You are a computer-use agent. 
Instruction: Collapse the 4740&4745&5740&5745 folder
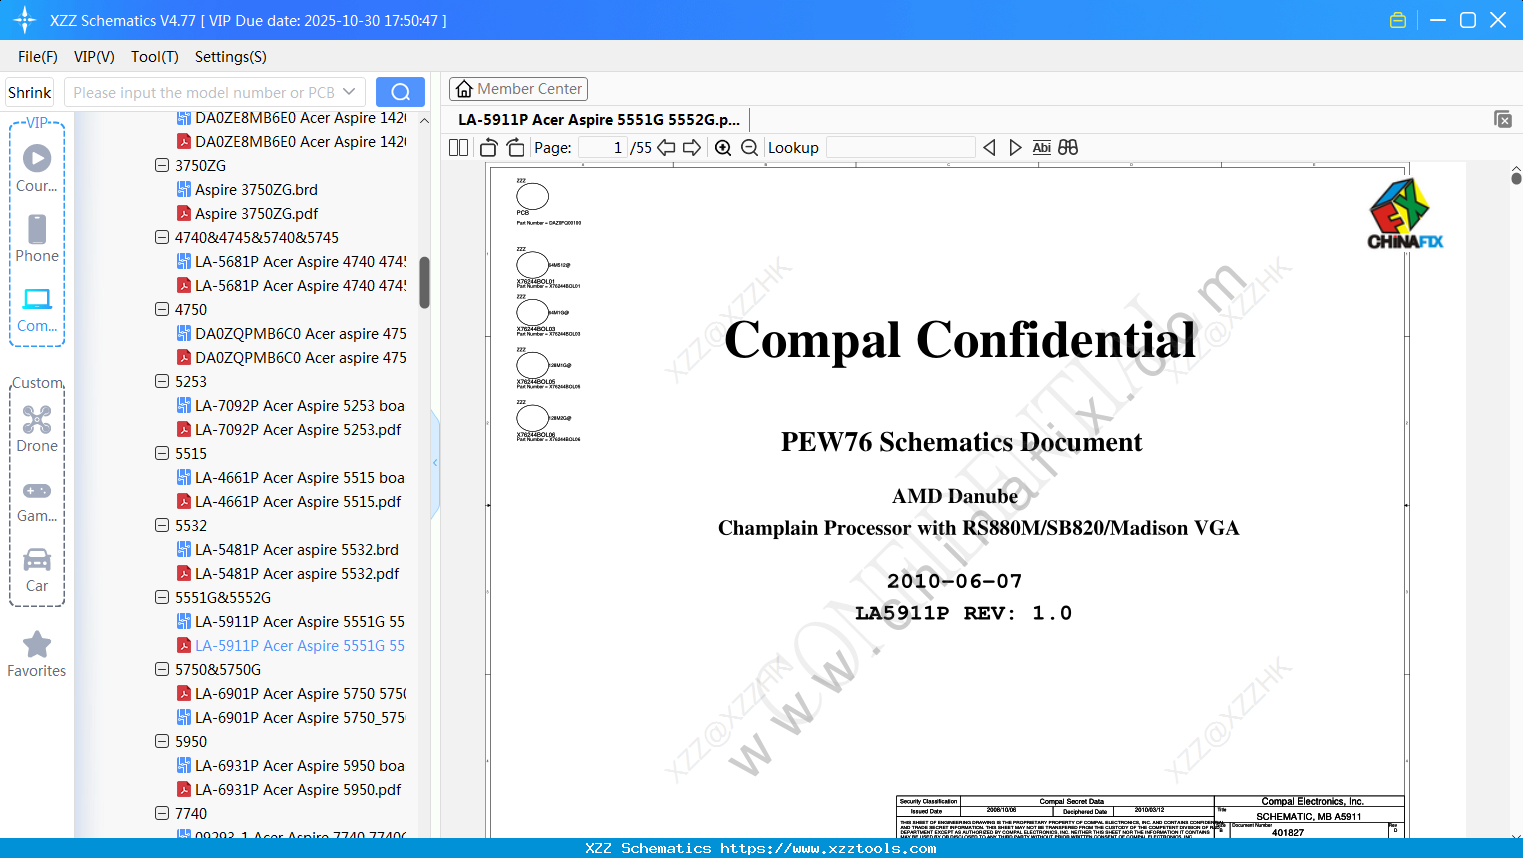162,237
